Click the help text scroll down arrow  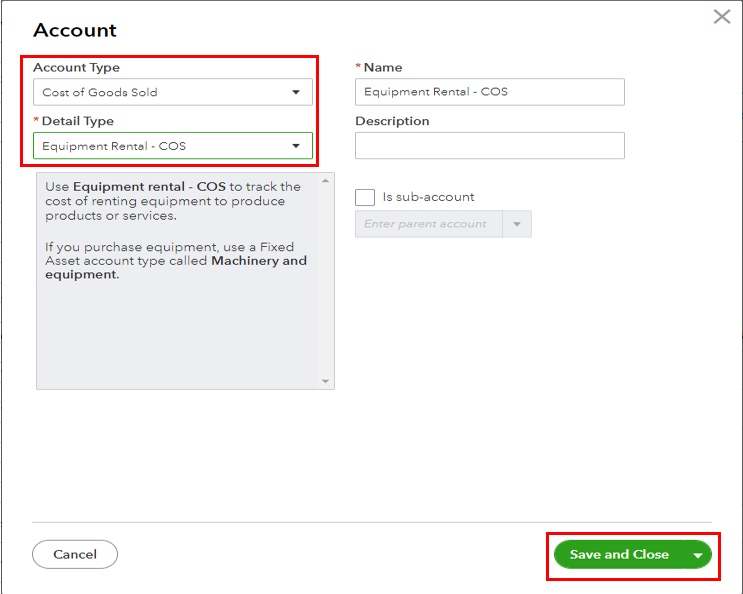[x=325, y=381]
